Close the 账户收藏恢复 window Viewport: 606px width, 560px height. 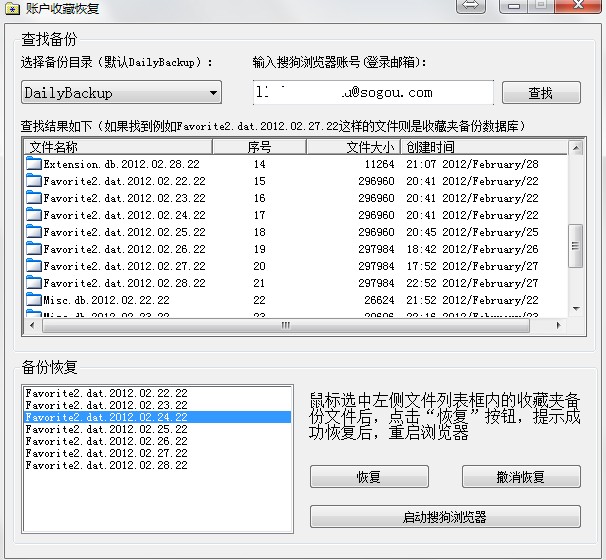click(x=578, y=5)
